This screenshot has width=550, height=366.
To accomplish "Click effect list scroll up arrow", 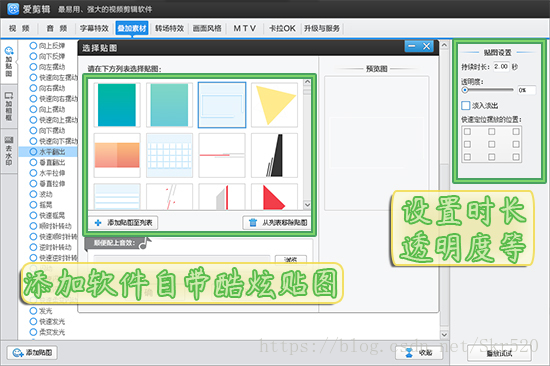I will [444, 45].
